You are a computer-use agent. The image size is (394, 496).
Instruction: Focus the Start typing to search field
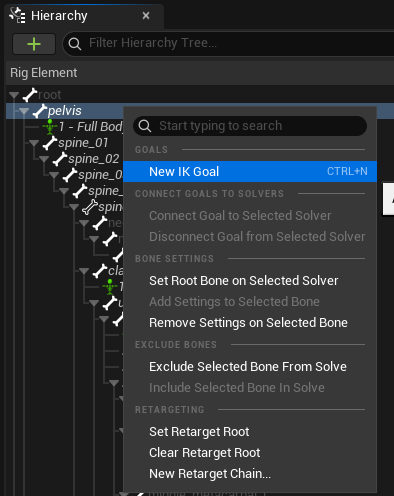click(x=250, y=126)
